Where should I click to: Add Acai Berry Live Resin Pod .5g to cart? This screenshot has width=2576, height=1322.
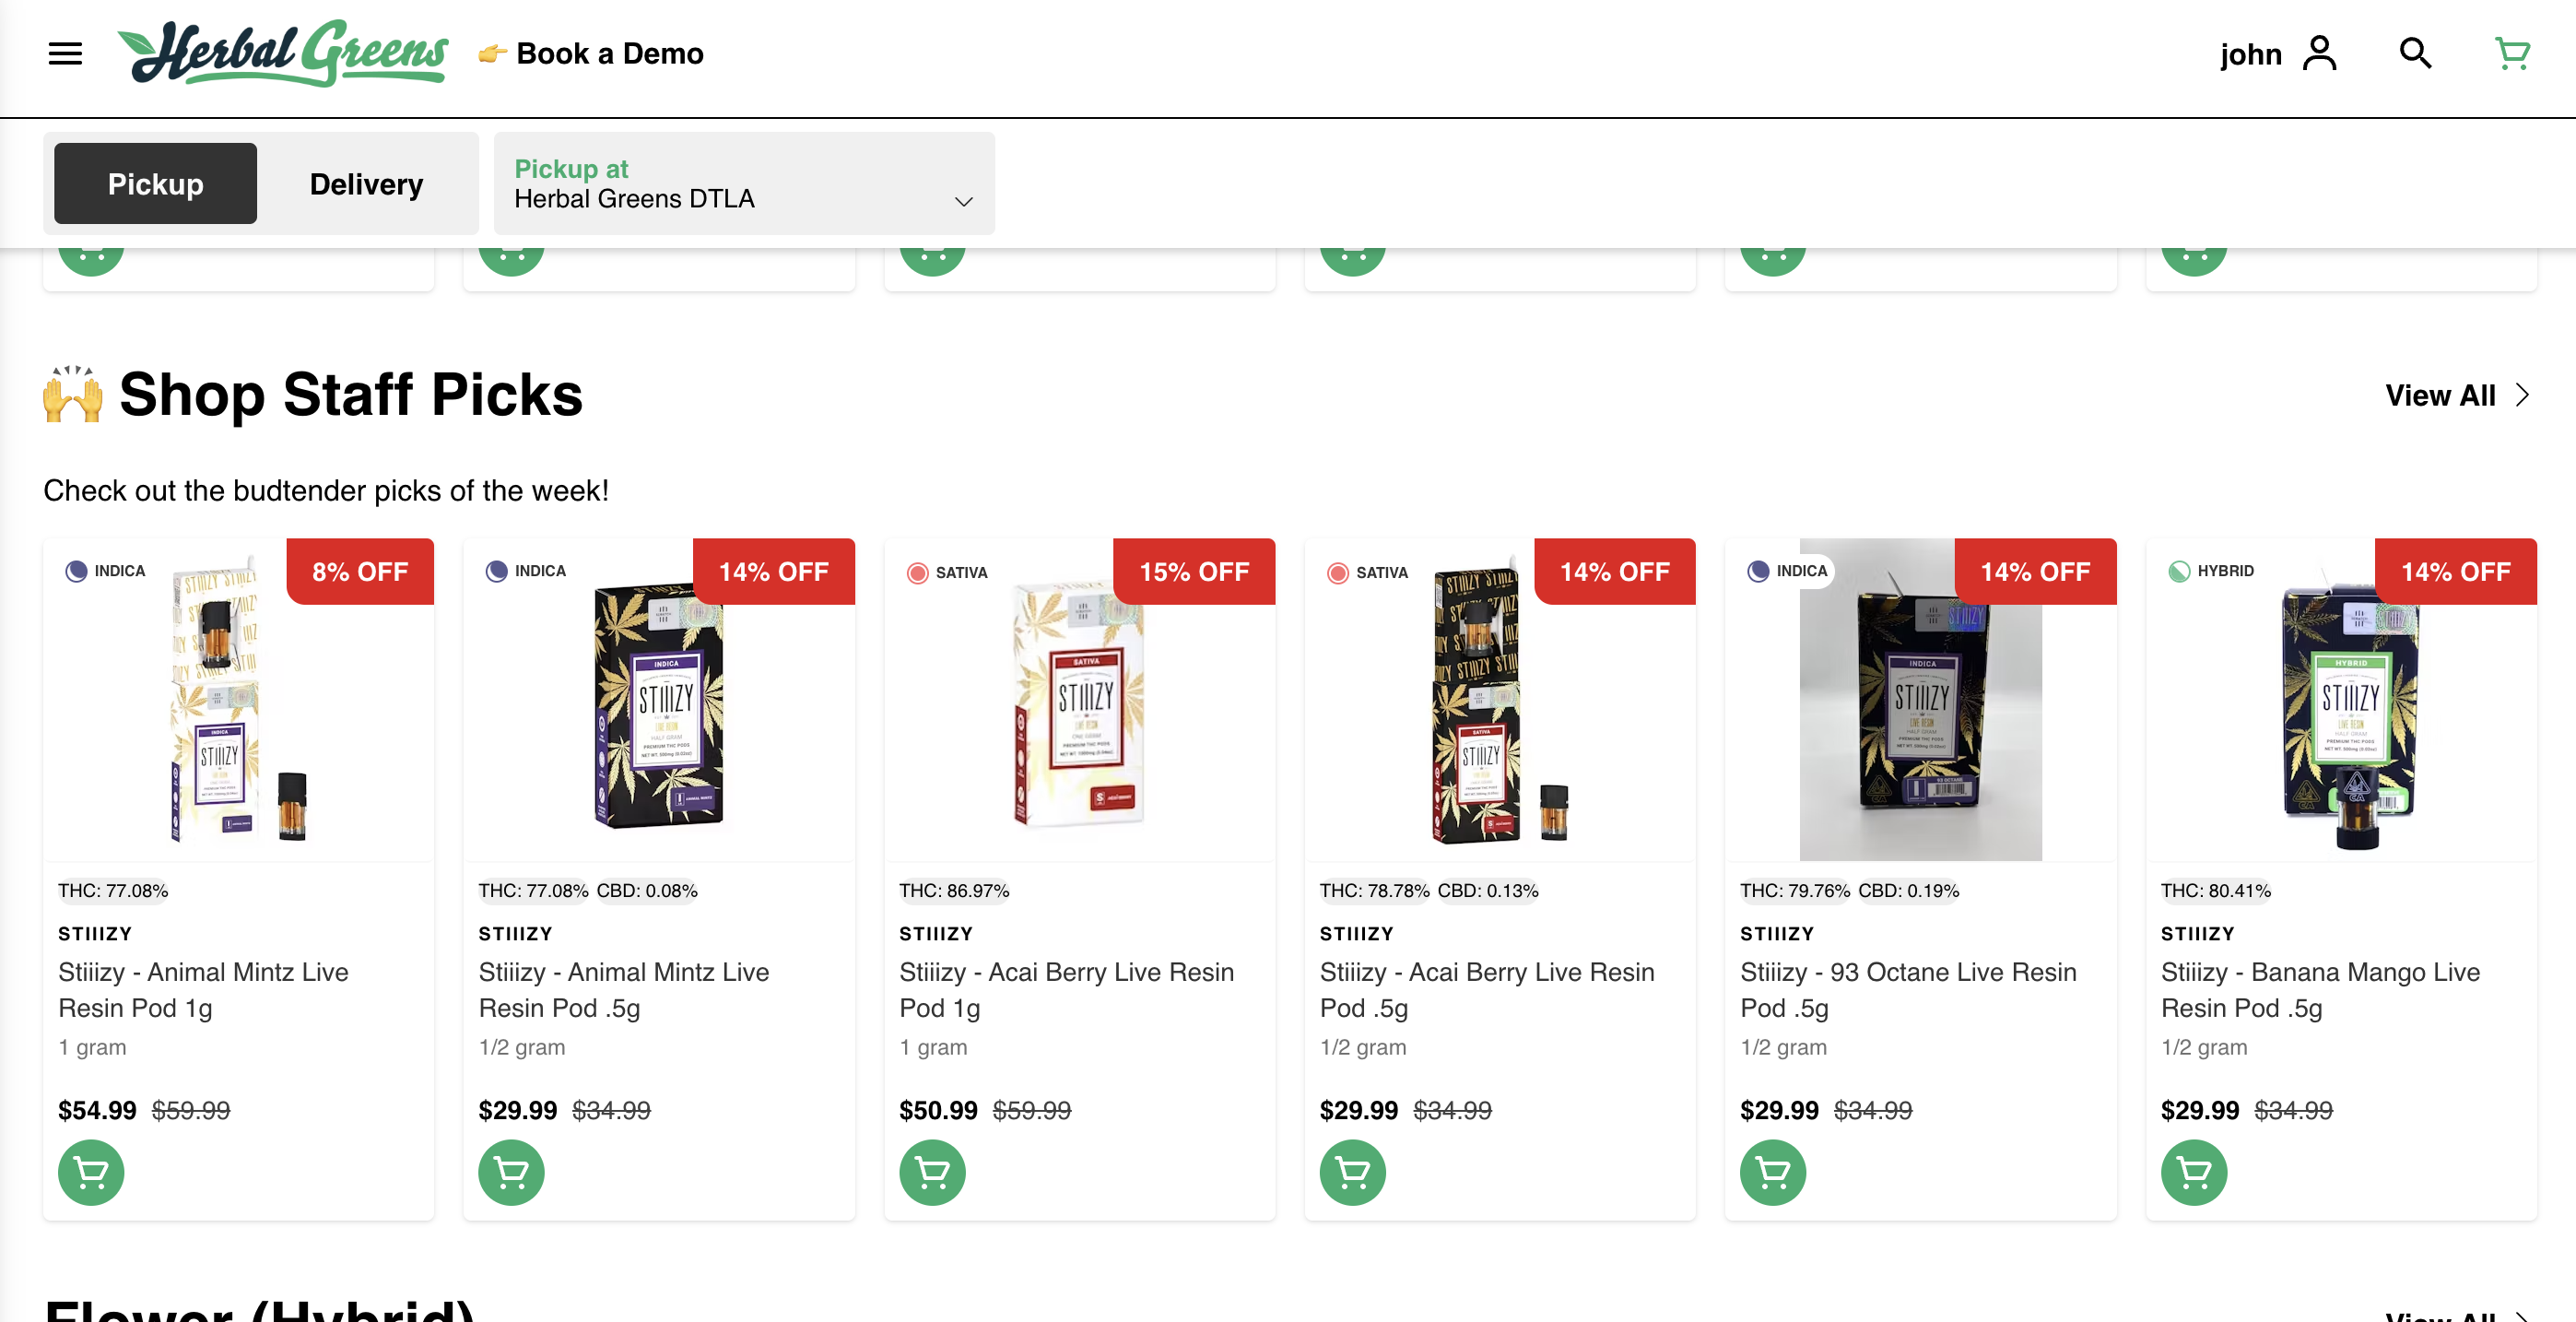pyautogui.click(x=1352, y=1172)
